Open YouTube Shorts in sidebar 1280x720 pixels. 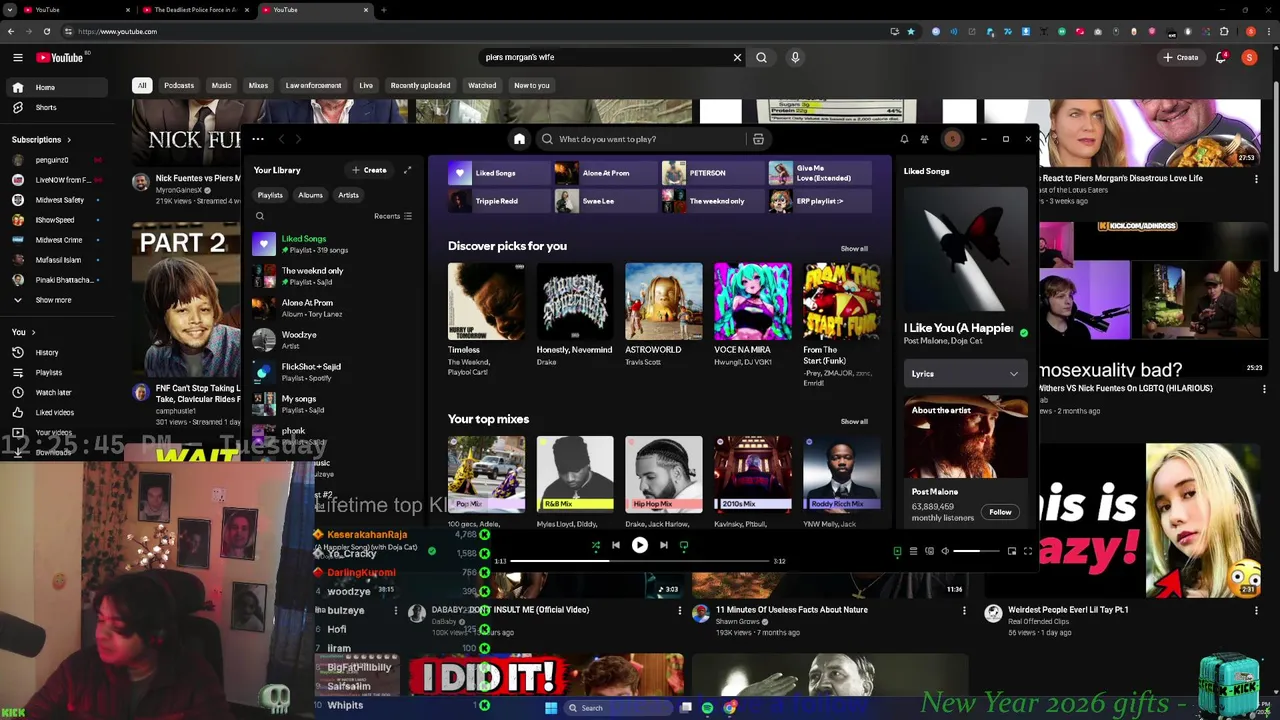point(45,107)
